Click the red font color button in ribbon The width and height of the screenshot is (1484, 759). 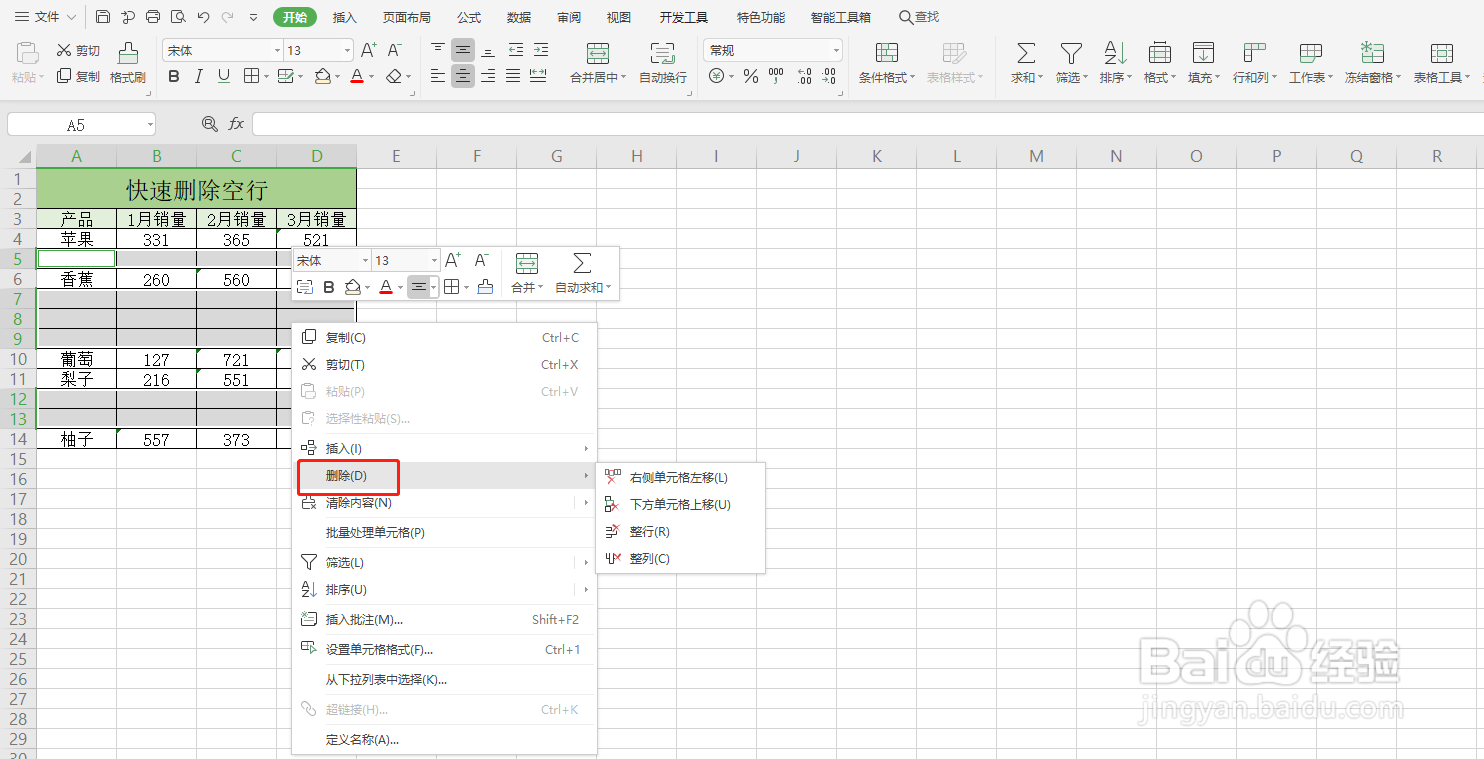(357, 76)
